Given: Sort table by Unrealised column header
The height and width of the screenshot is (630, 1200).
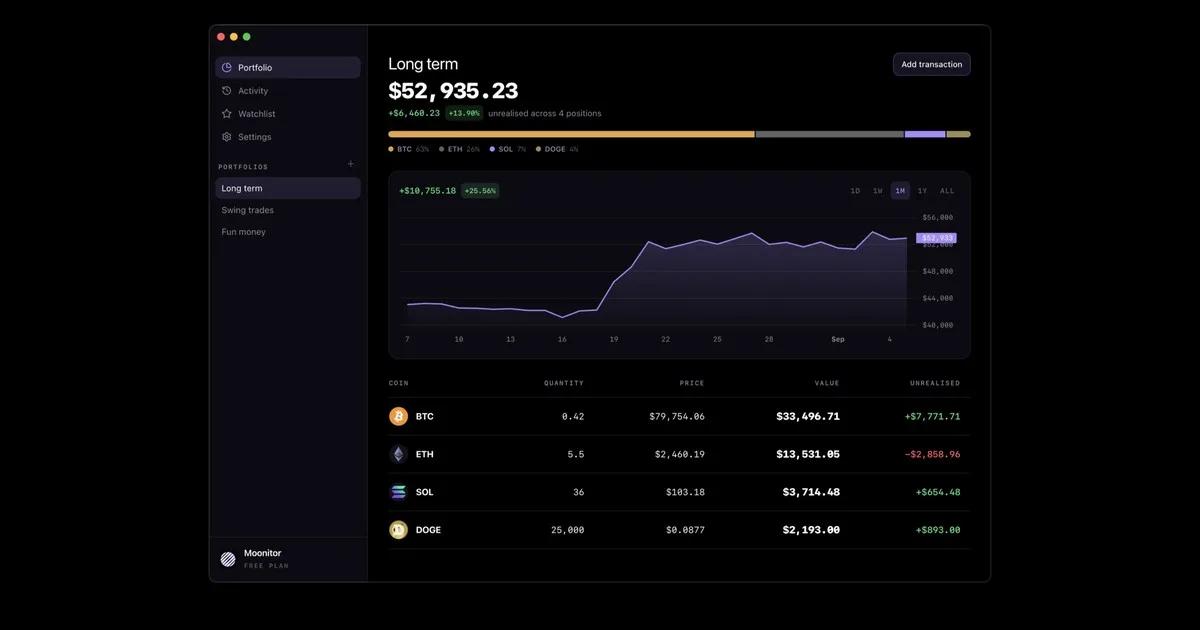Looking at the screenshot, I should tap(935, 383).
